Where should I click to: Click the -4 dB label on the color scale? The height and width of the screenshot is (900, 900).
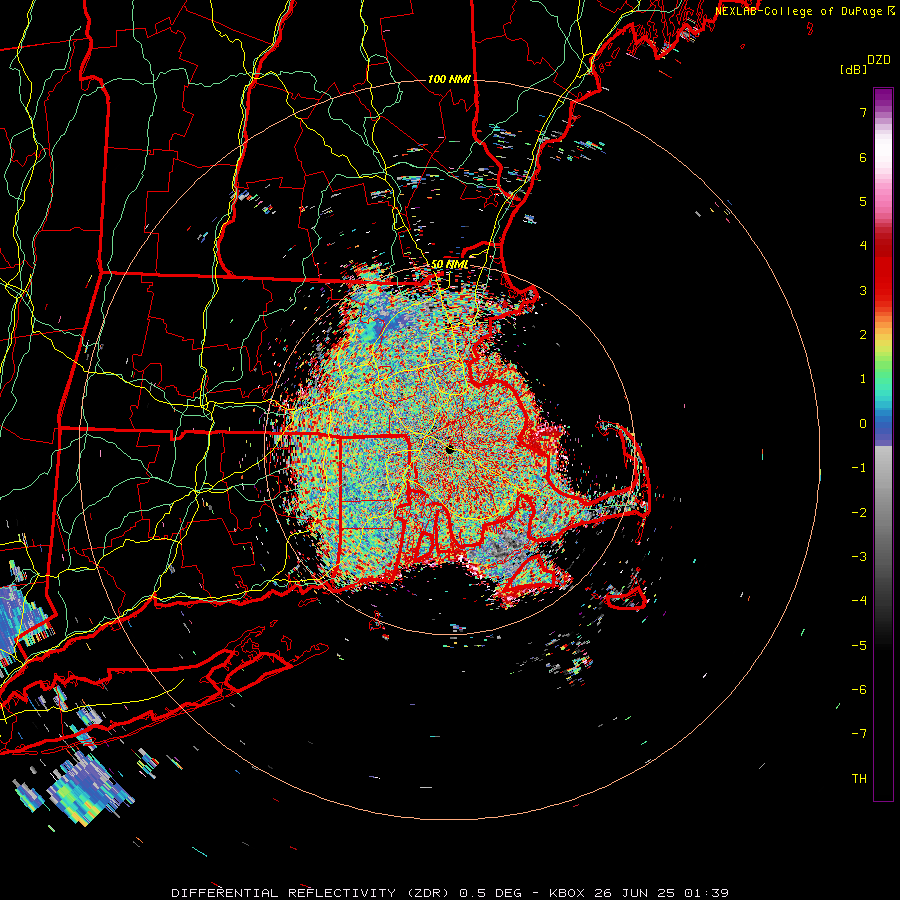859,601
